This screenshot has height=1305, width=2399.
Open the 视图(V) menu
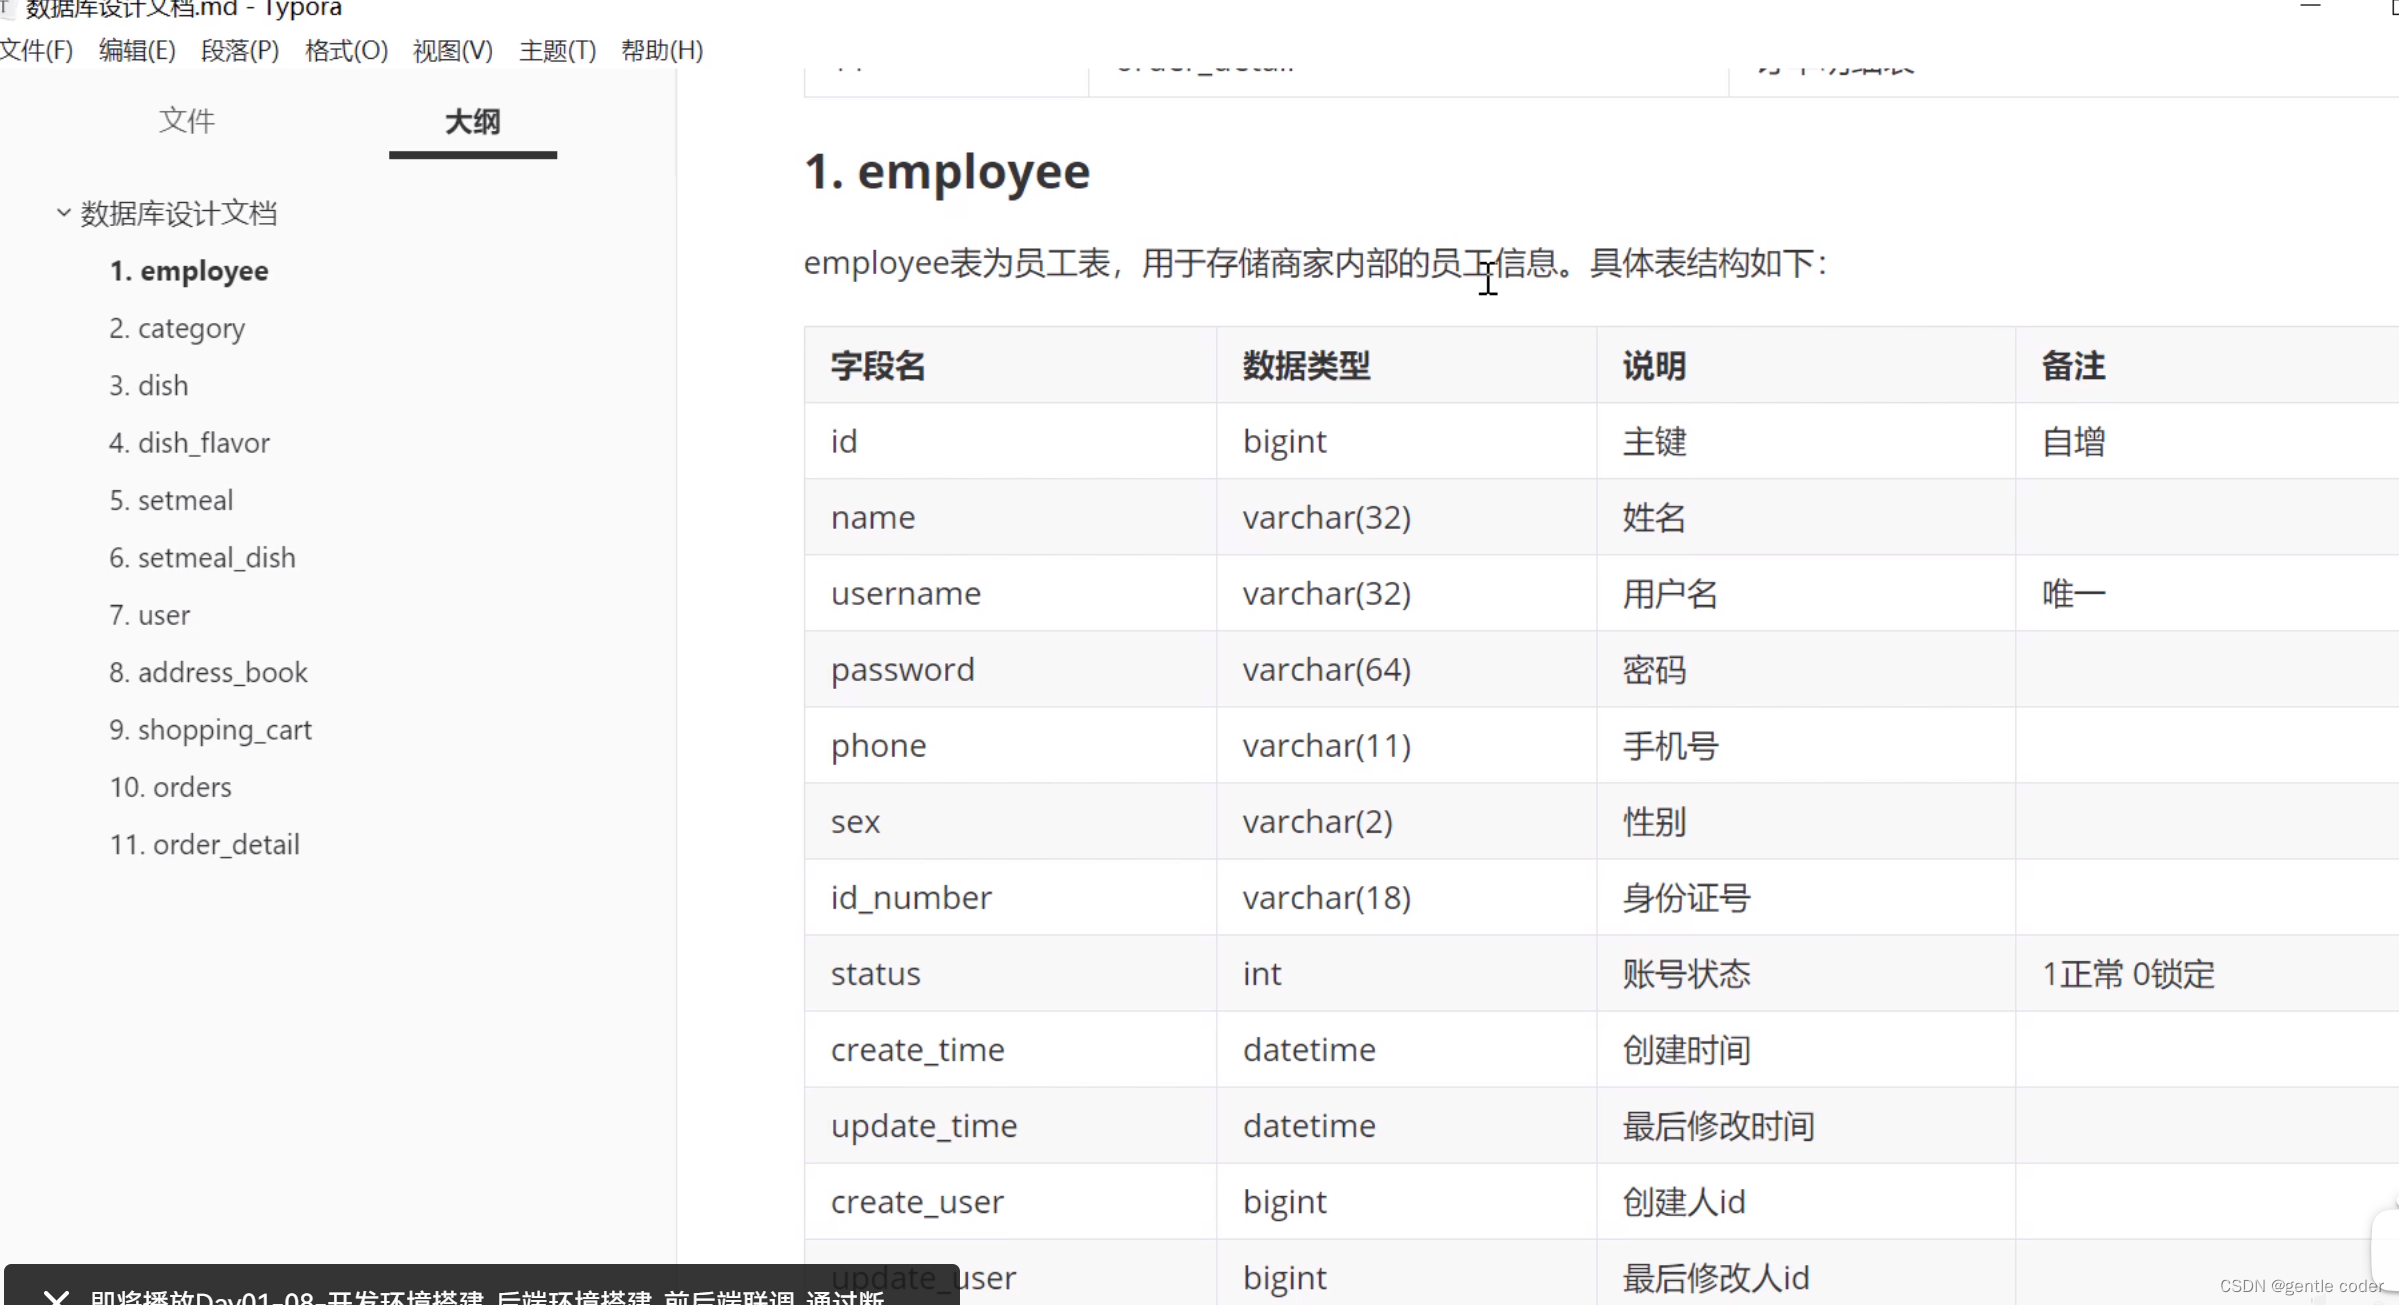click(x=453, y=50)
